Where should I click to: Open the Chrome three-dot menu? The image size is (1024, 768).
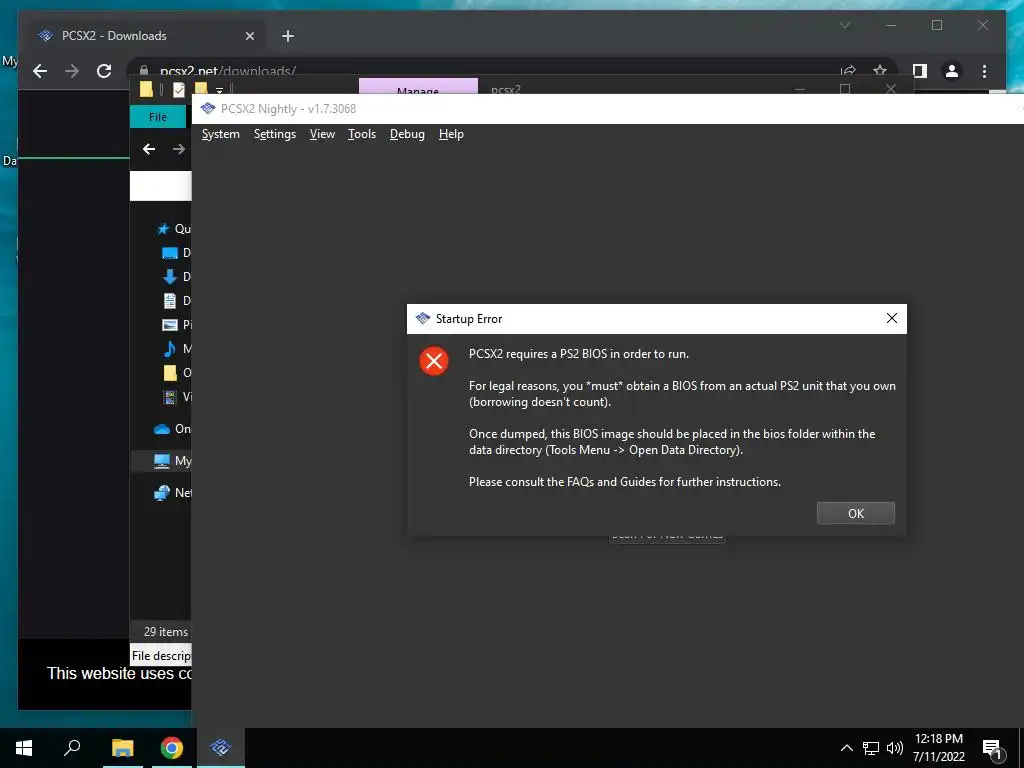pos(984,71)
